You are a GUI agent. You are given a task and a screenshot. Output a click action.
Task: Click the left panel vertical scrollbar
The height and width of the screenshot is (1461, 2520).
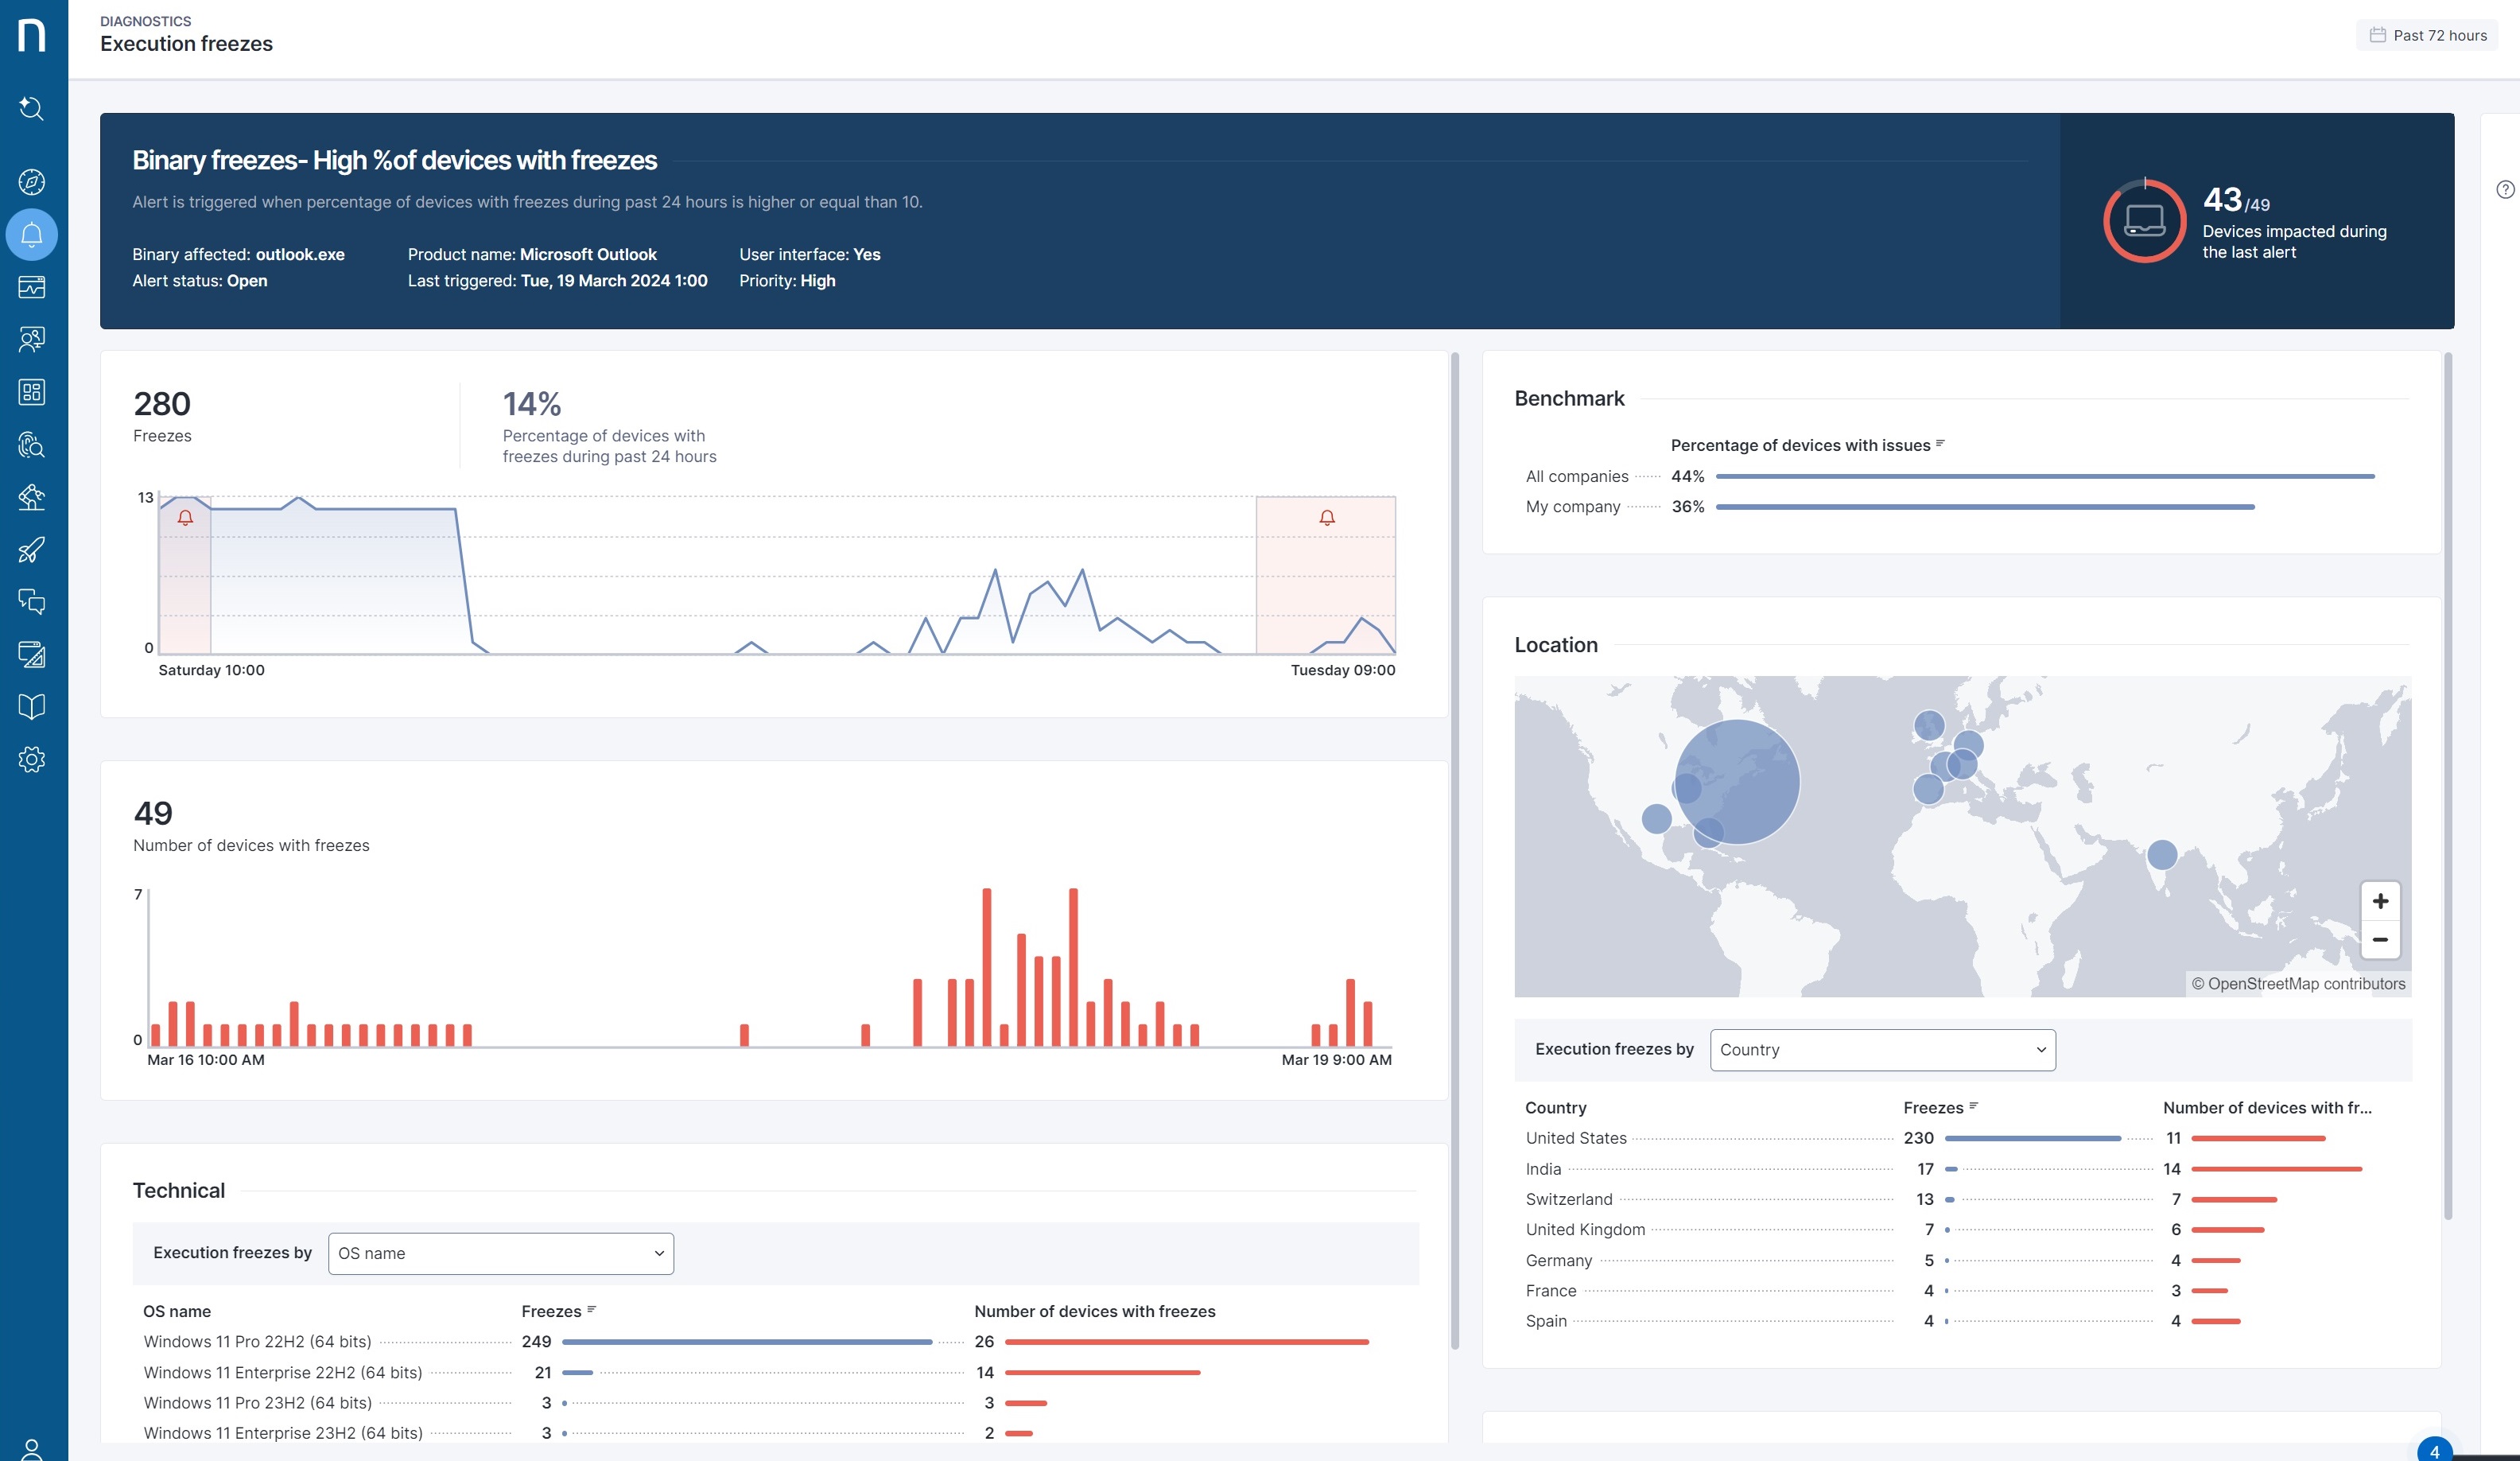(1454, 850)
